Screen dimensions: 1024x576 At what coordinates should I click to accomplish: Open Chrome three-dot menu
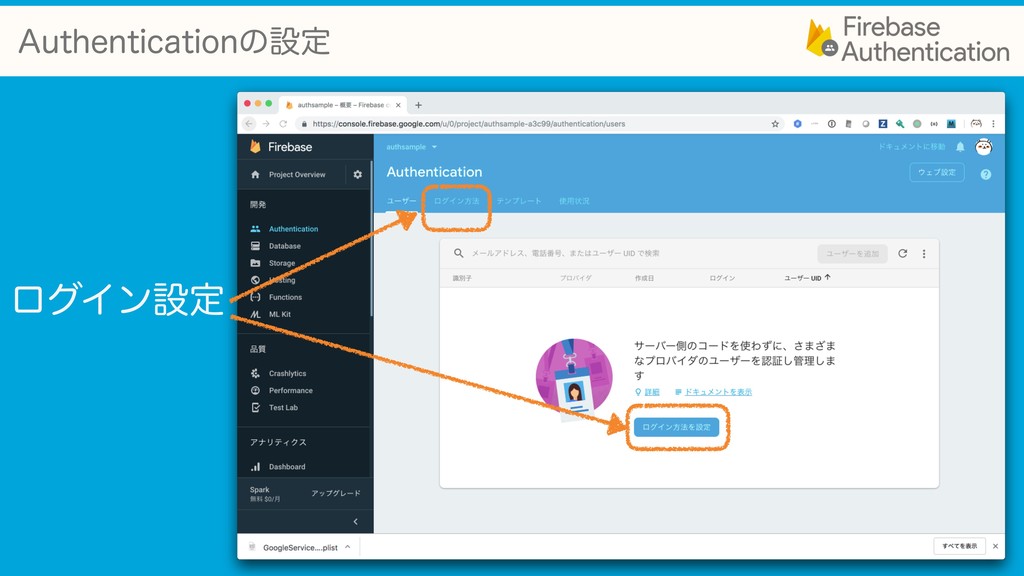coord(993,123)
